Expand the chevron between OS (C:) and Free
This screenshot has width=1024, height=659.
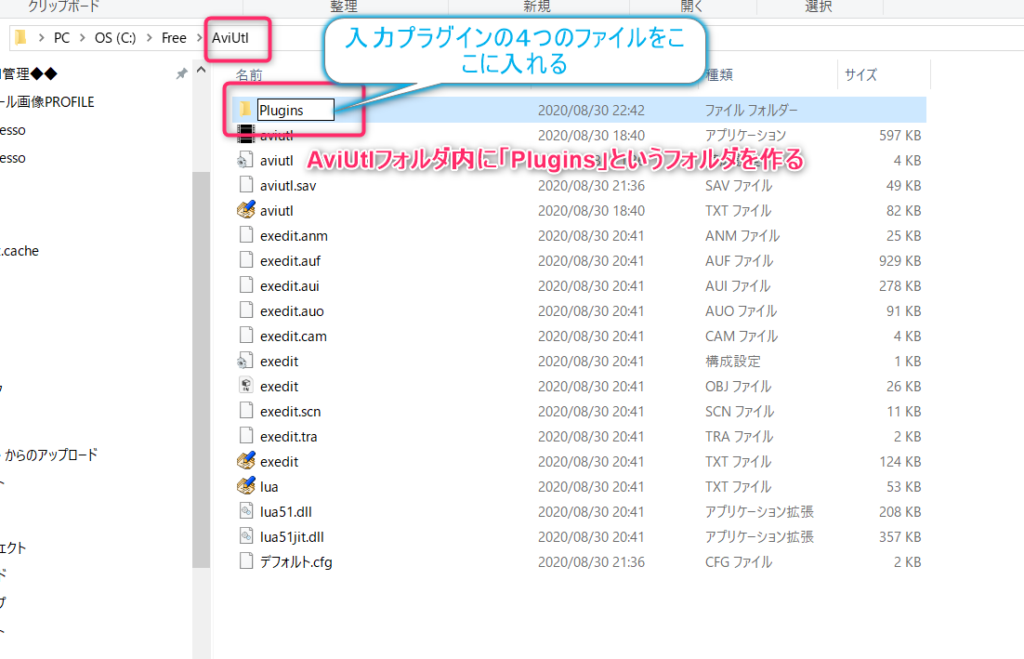click(149, 38)
